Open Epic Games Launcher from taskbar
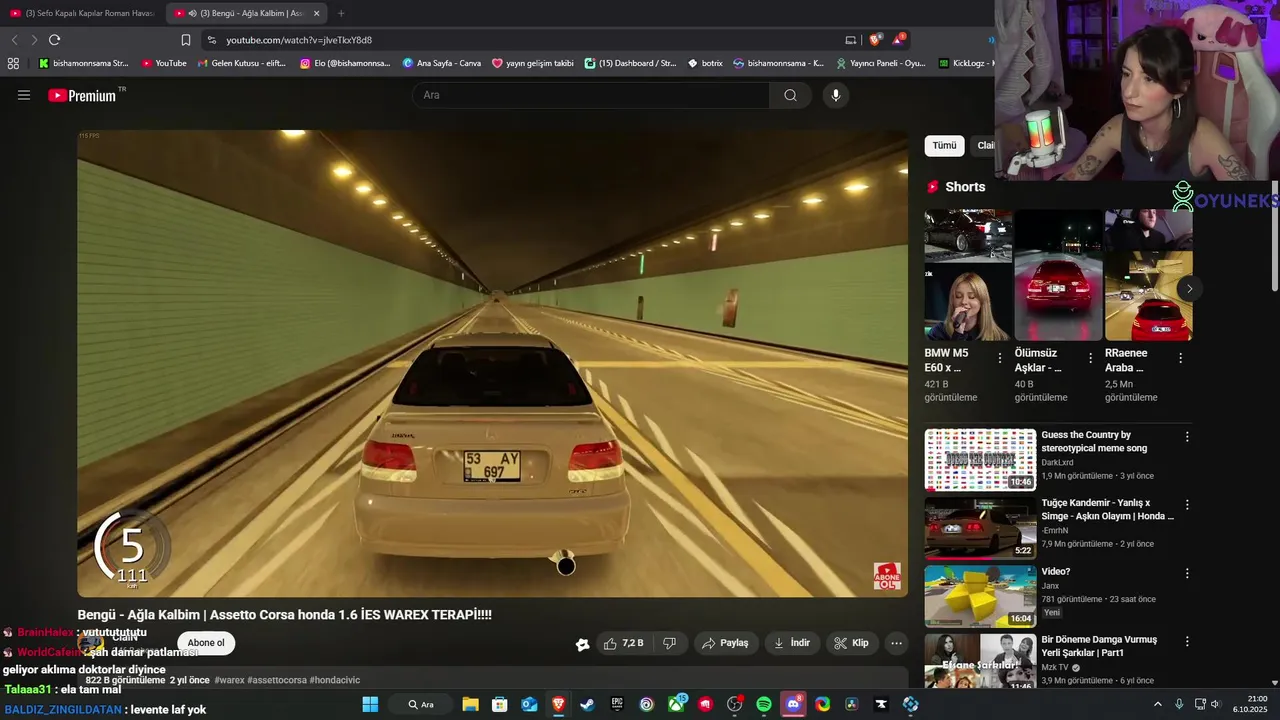 tap(617, 704)
